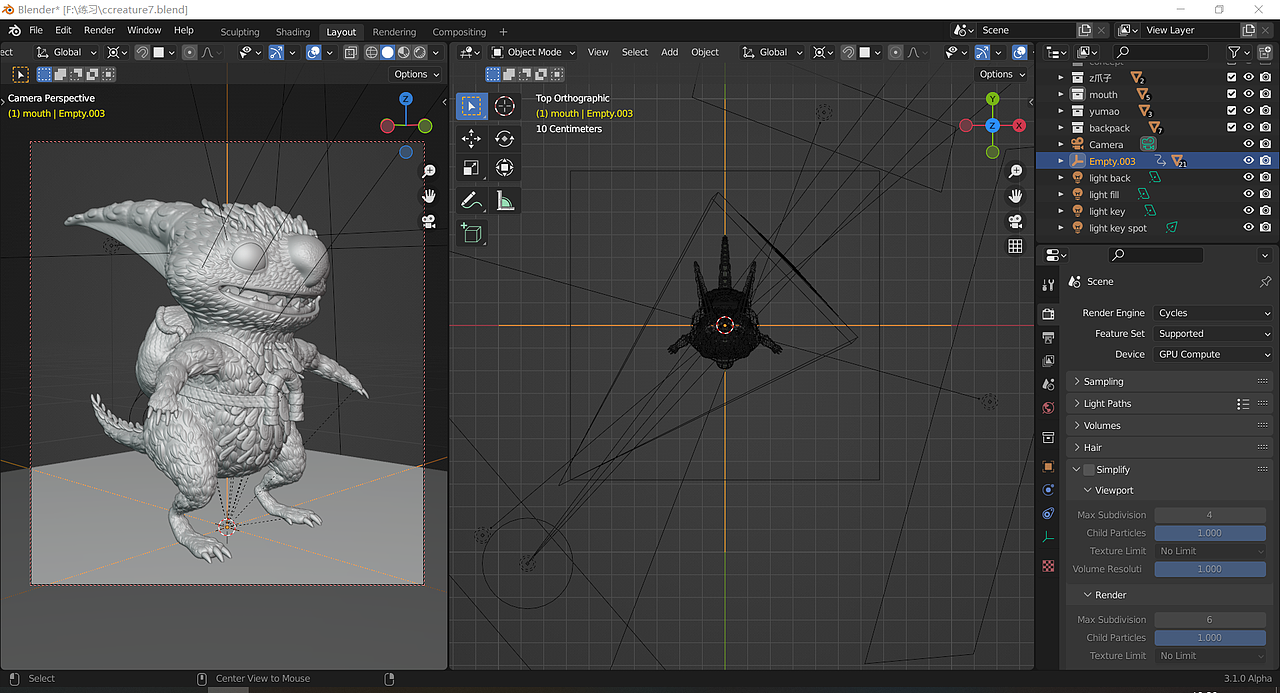Choose the Rotate tool
The image size is (1280, 693).
[504, 139]
